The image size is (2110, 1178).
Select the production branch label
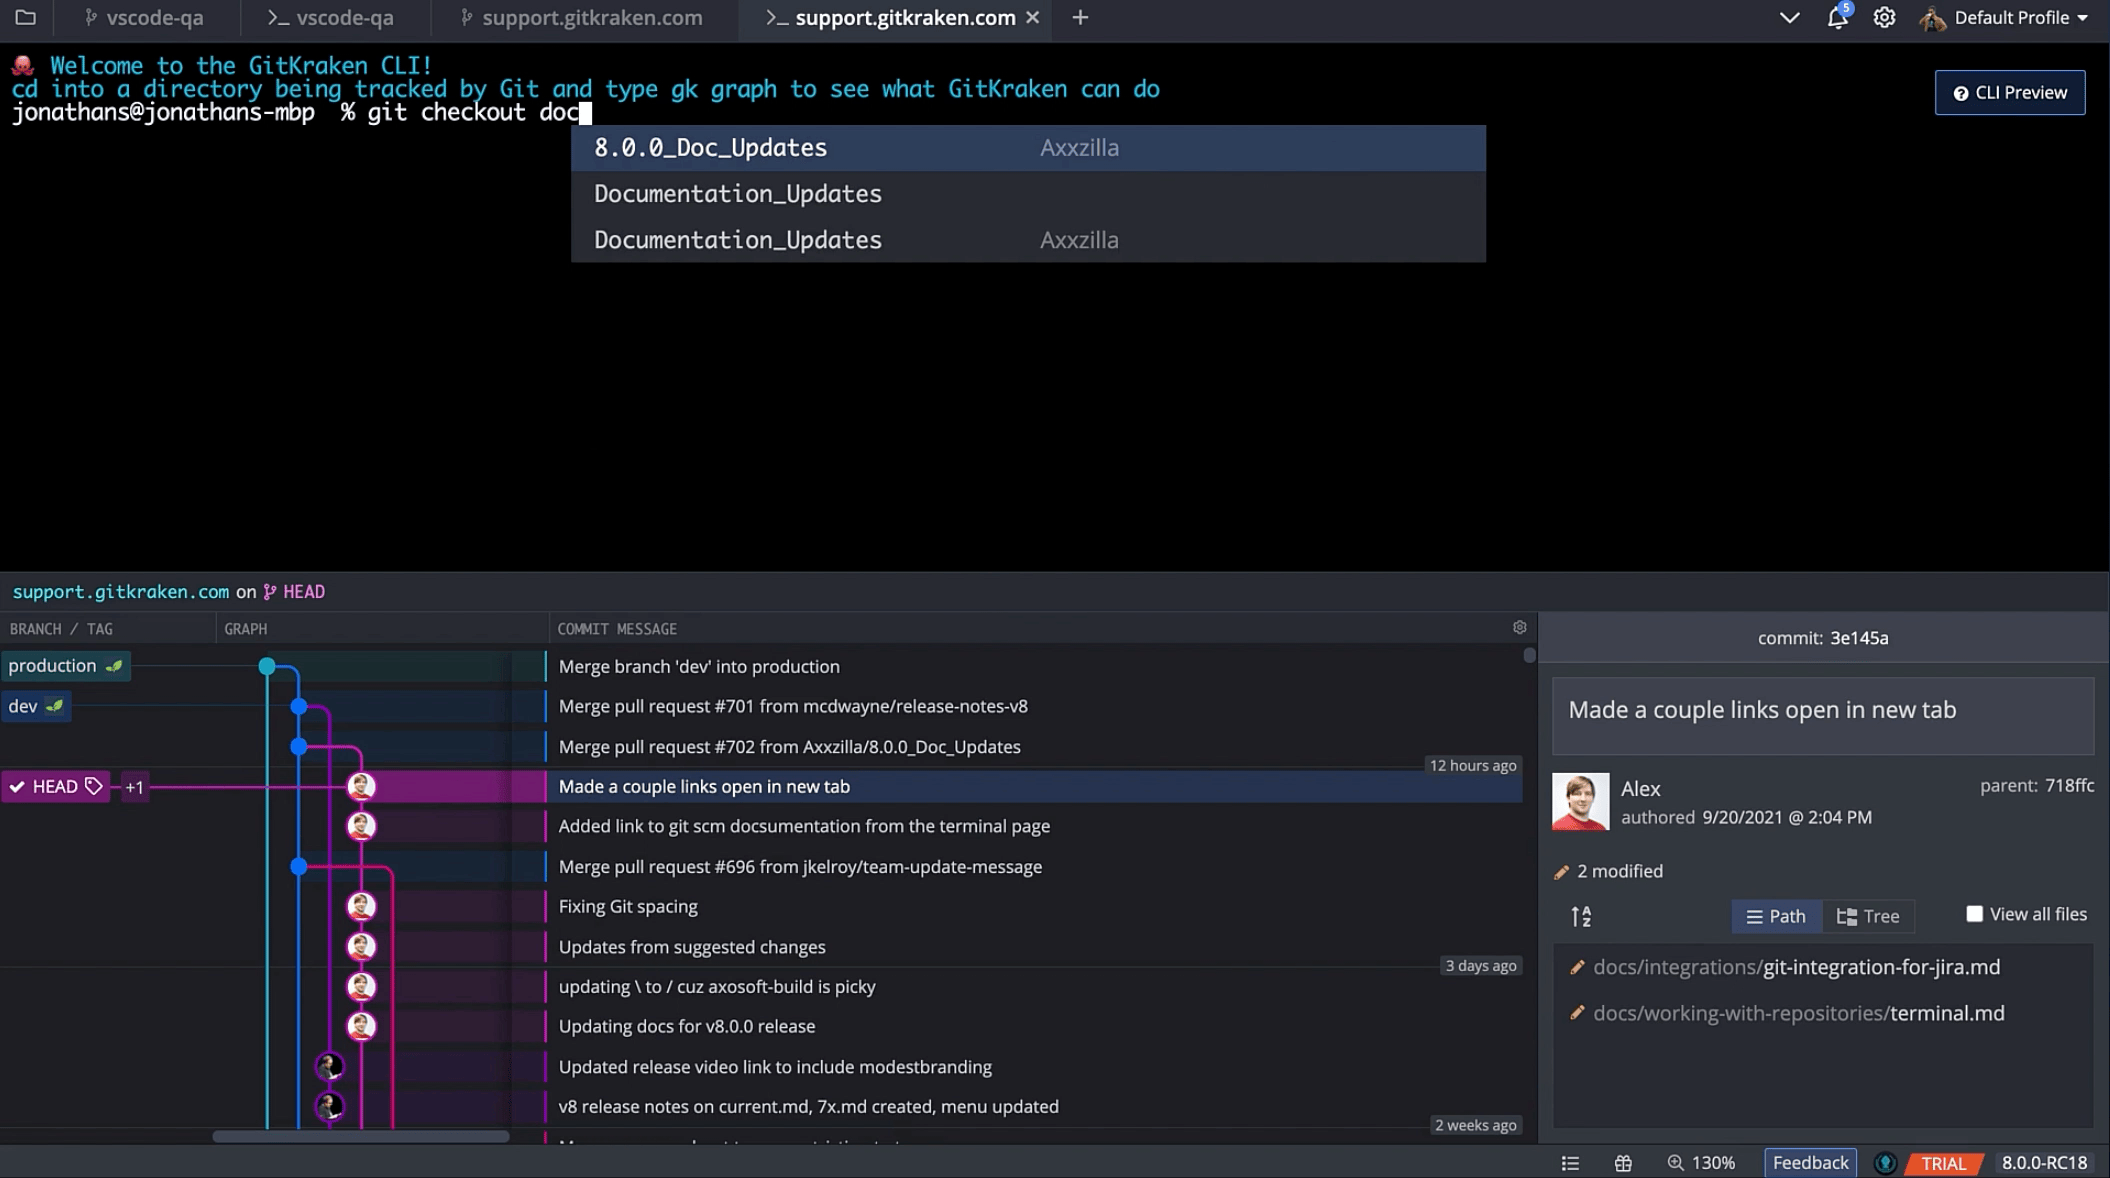[x=65, y=666]
